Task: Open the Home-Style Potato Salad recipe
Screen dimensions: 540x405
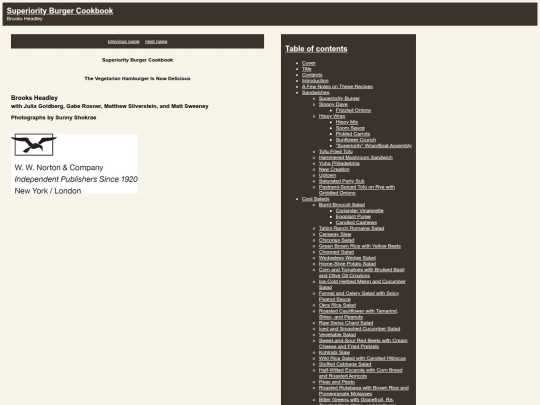Action: (347, 264)
